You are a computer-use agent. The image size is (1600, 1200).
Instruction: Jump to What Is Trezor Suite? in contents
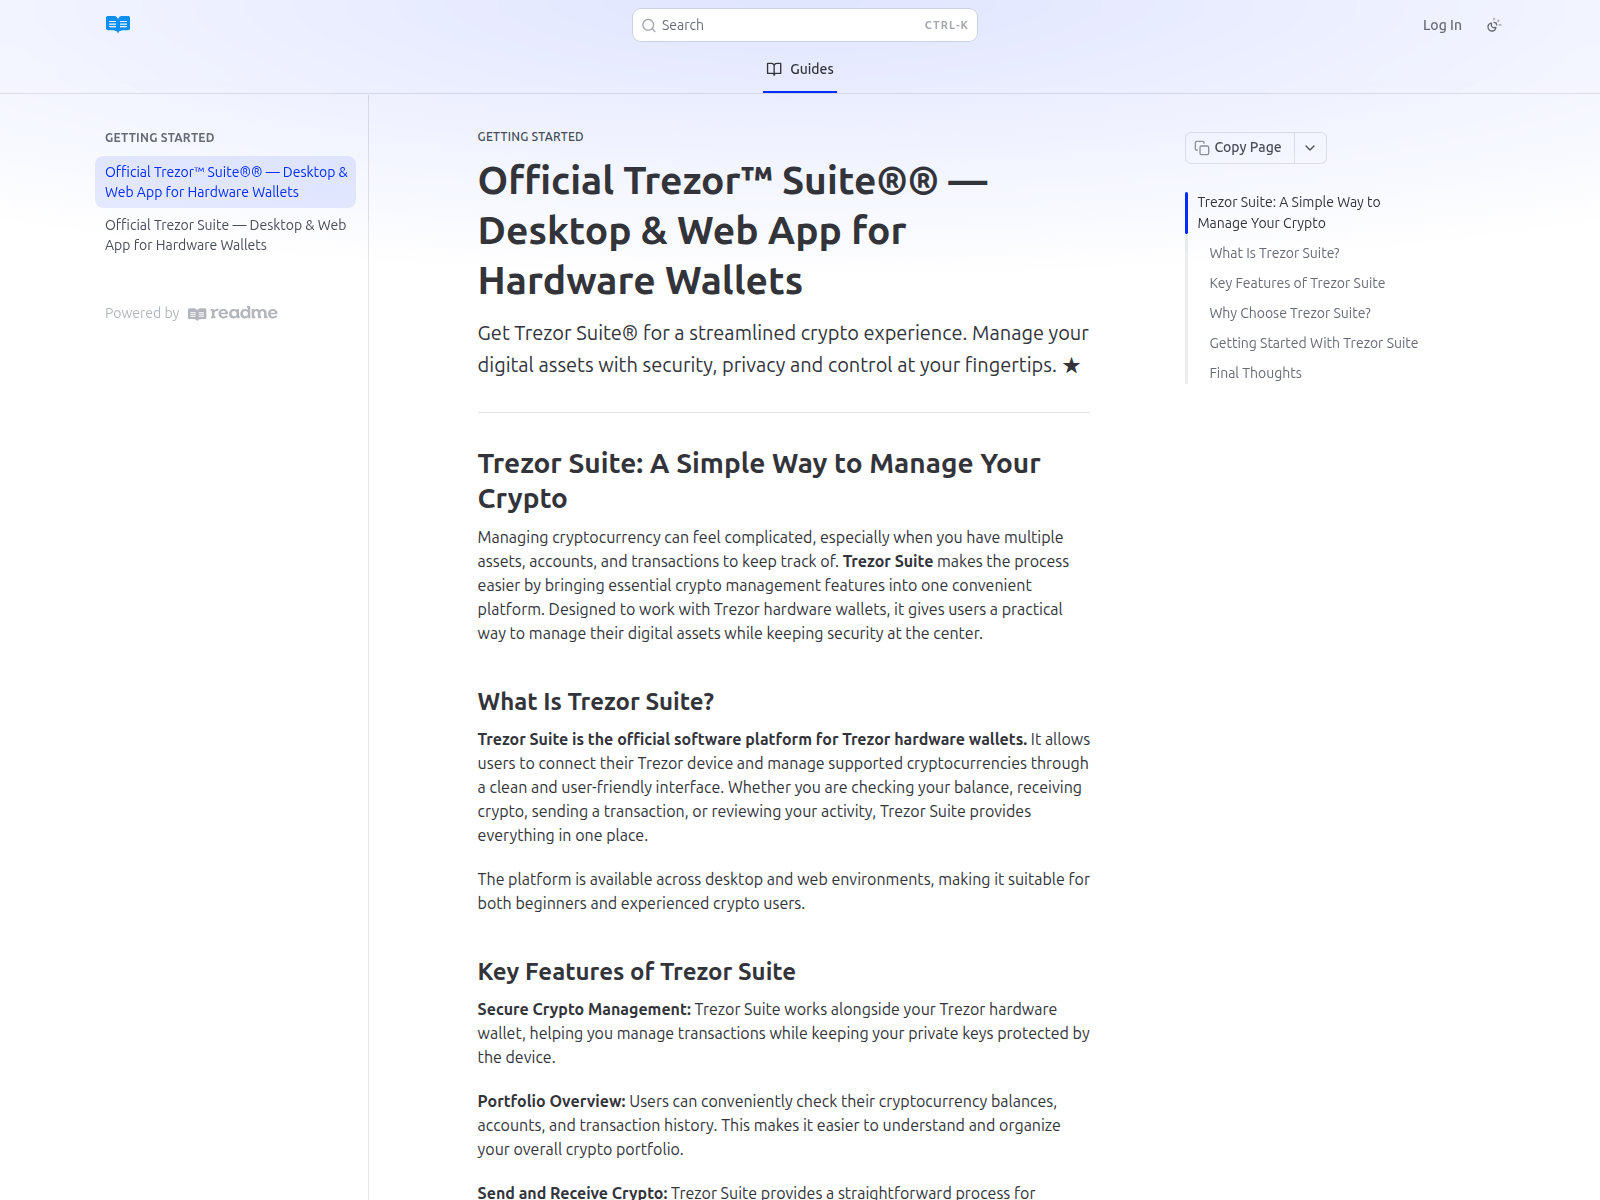(x=1274, y=253)
